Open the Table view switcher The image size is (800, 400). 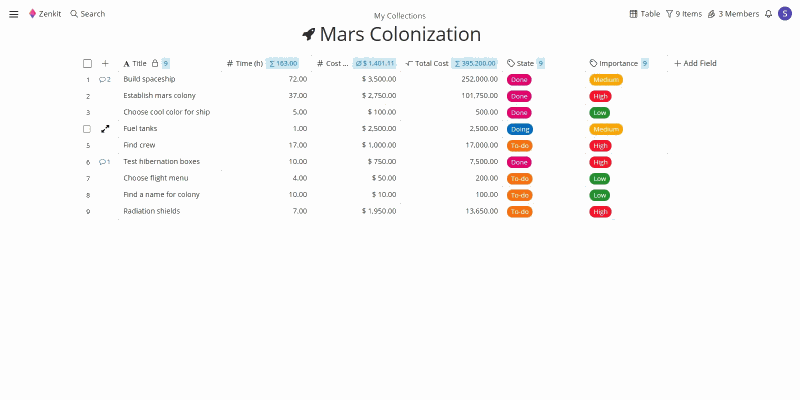[644, 14]
